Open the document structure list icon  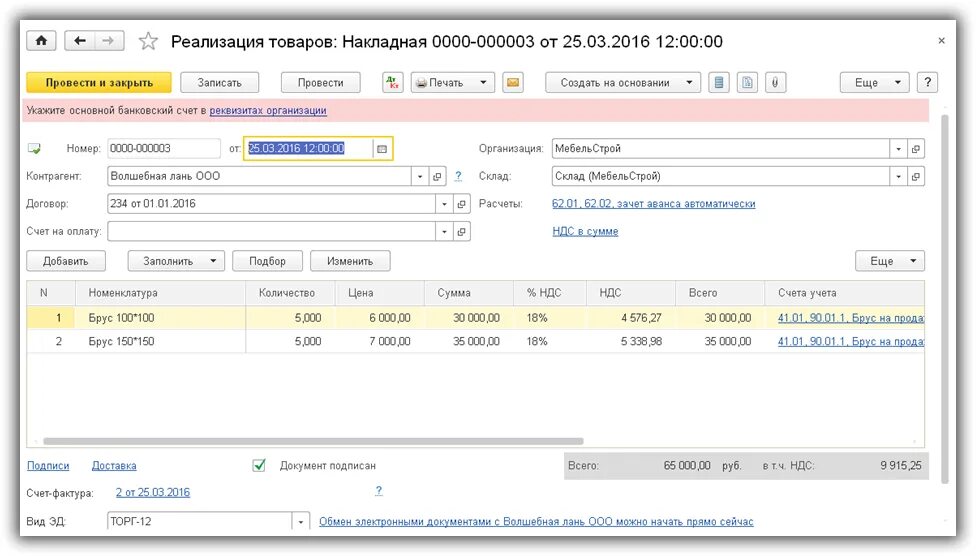coord(719,83)
